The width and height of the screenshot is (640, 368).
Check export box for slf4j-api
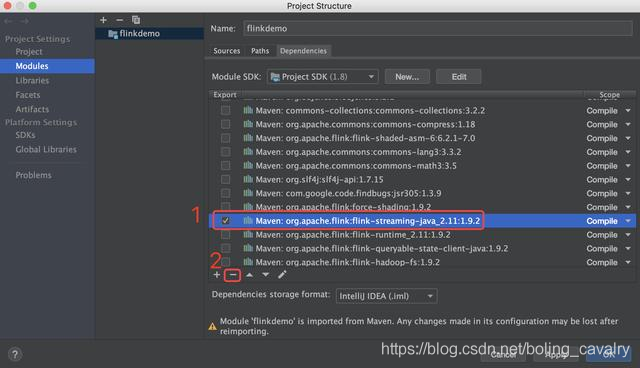tap(225, 180)
